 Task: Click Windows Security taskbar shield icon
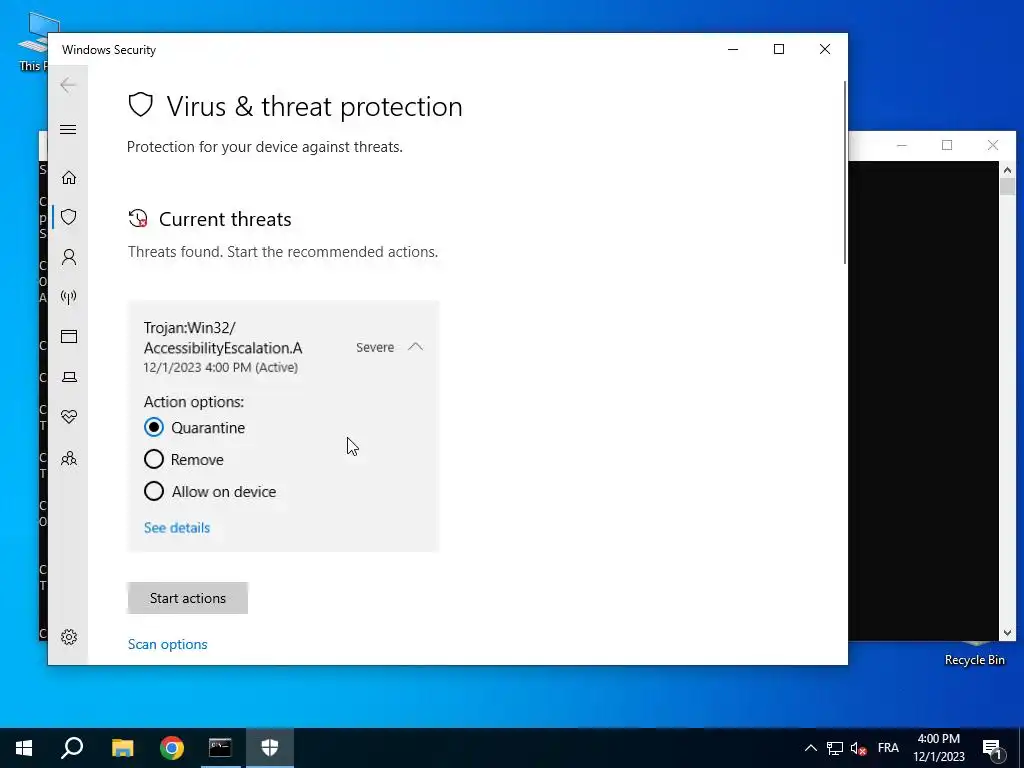pyautogui.click(x=270, y=748)
